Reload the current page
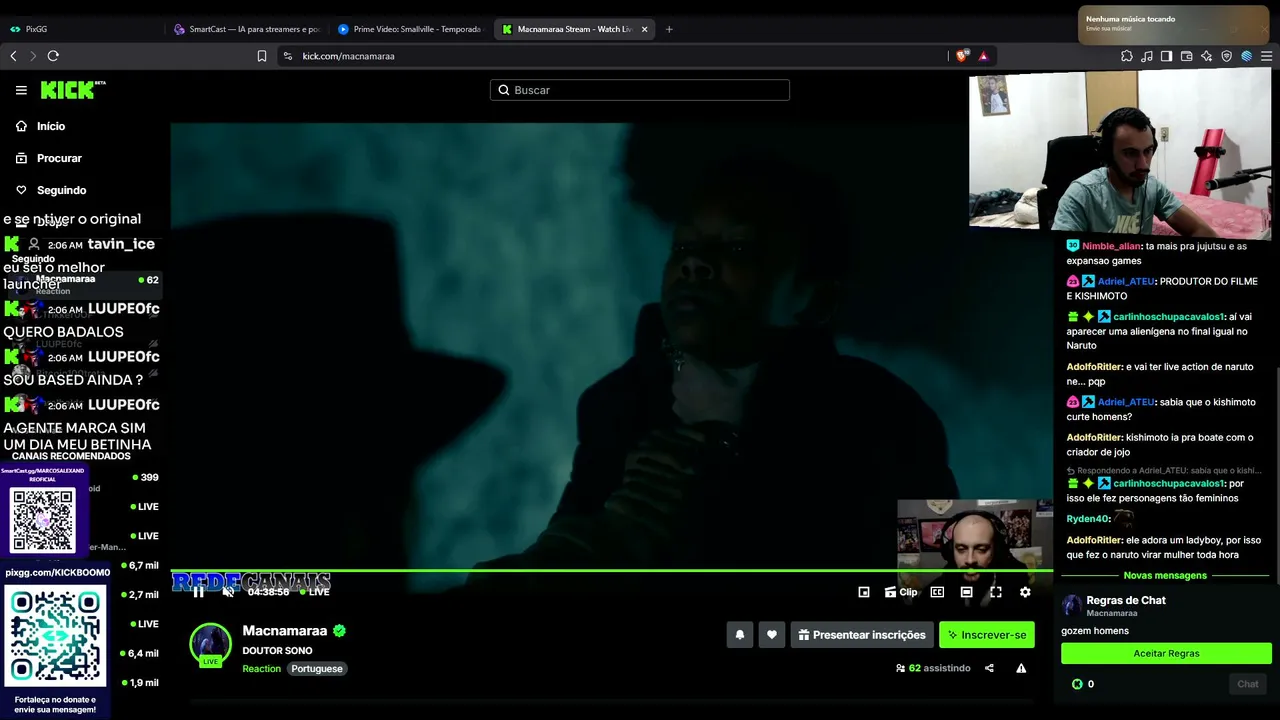 tap(53, 56)
